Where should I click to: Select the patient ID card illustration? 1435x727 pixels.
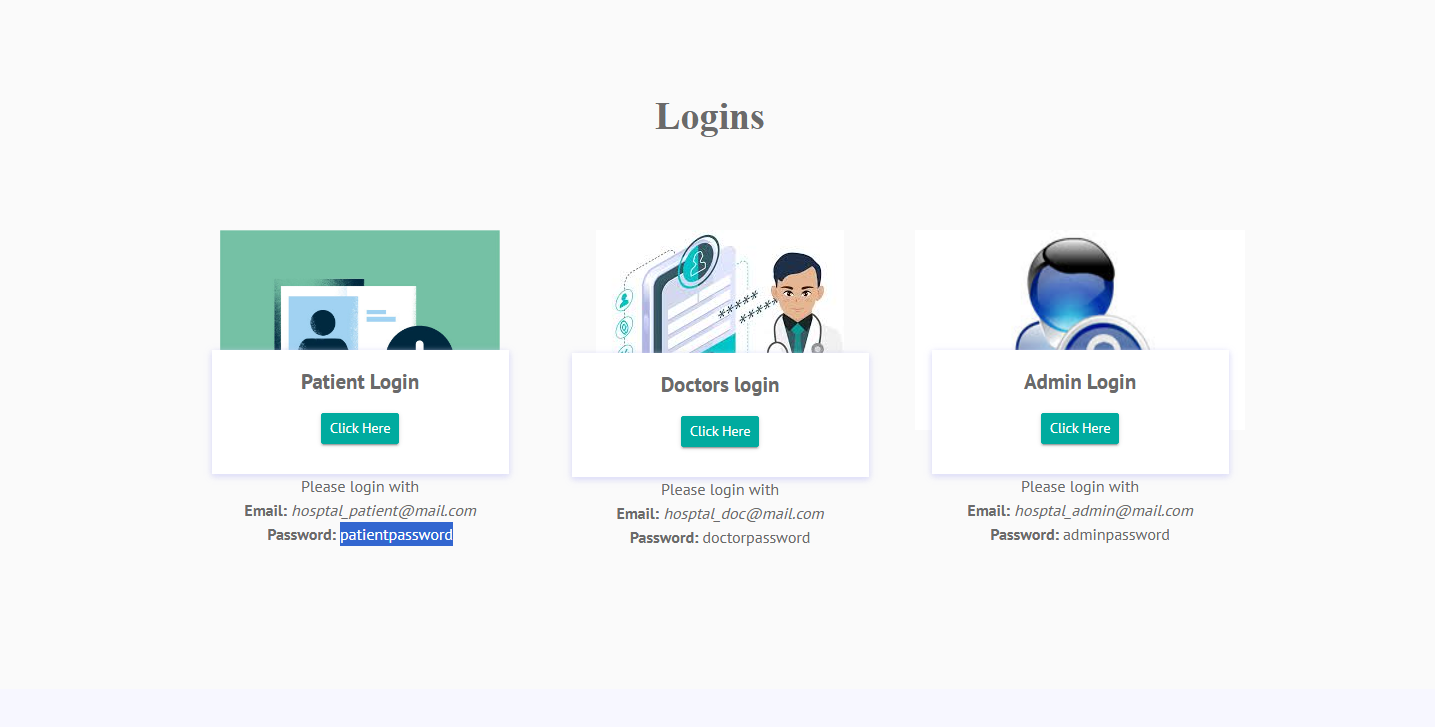click(360, 290)
